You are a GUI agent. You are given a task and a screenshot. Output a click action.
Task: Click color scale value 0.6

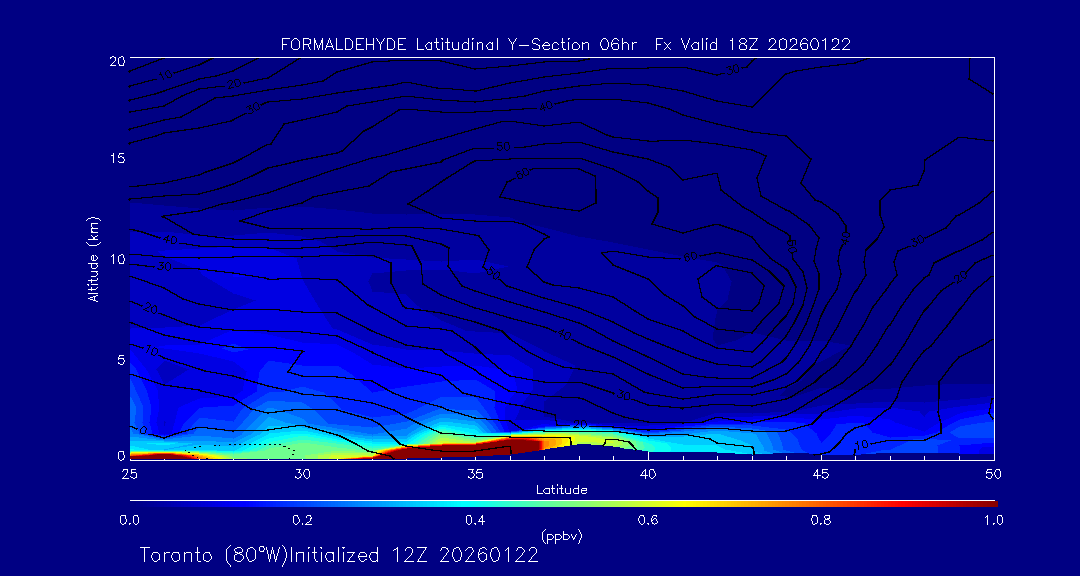648,520
